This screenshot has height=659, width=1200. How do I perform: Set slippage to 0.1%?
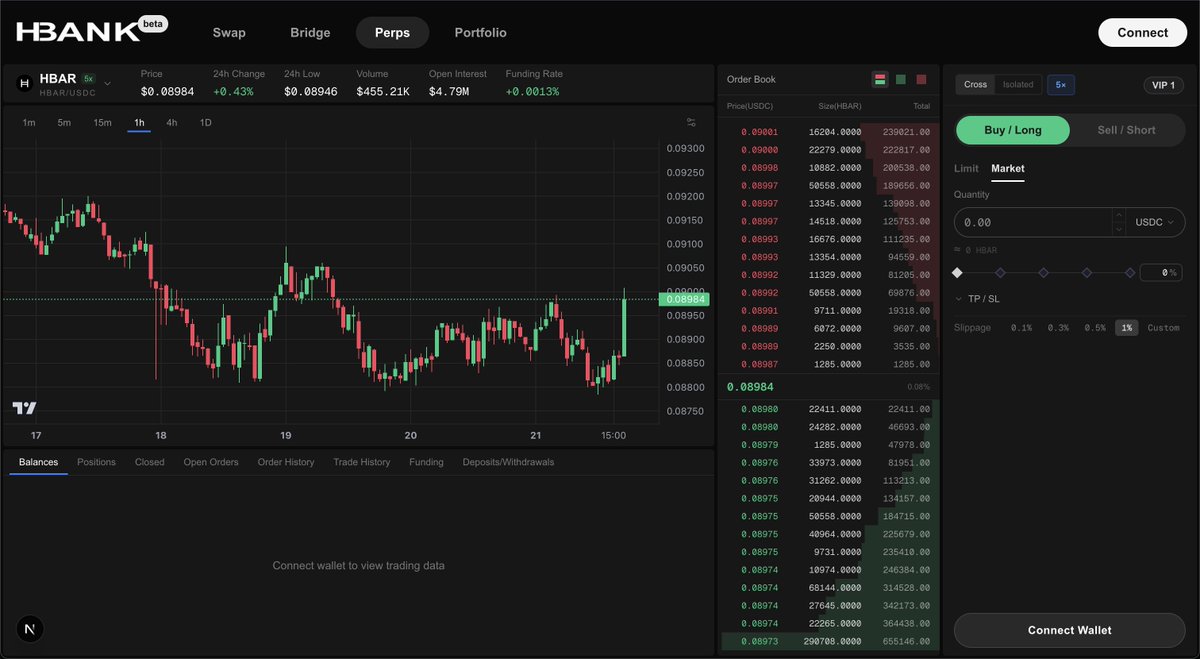(1021, 328)
